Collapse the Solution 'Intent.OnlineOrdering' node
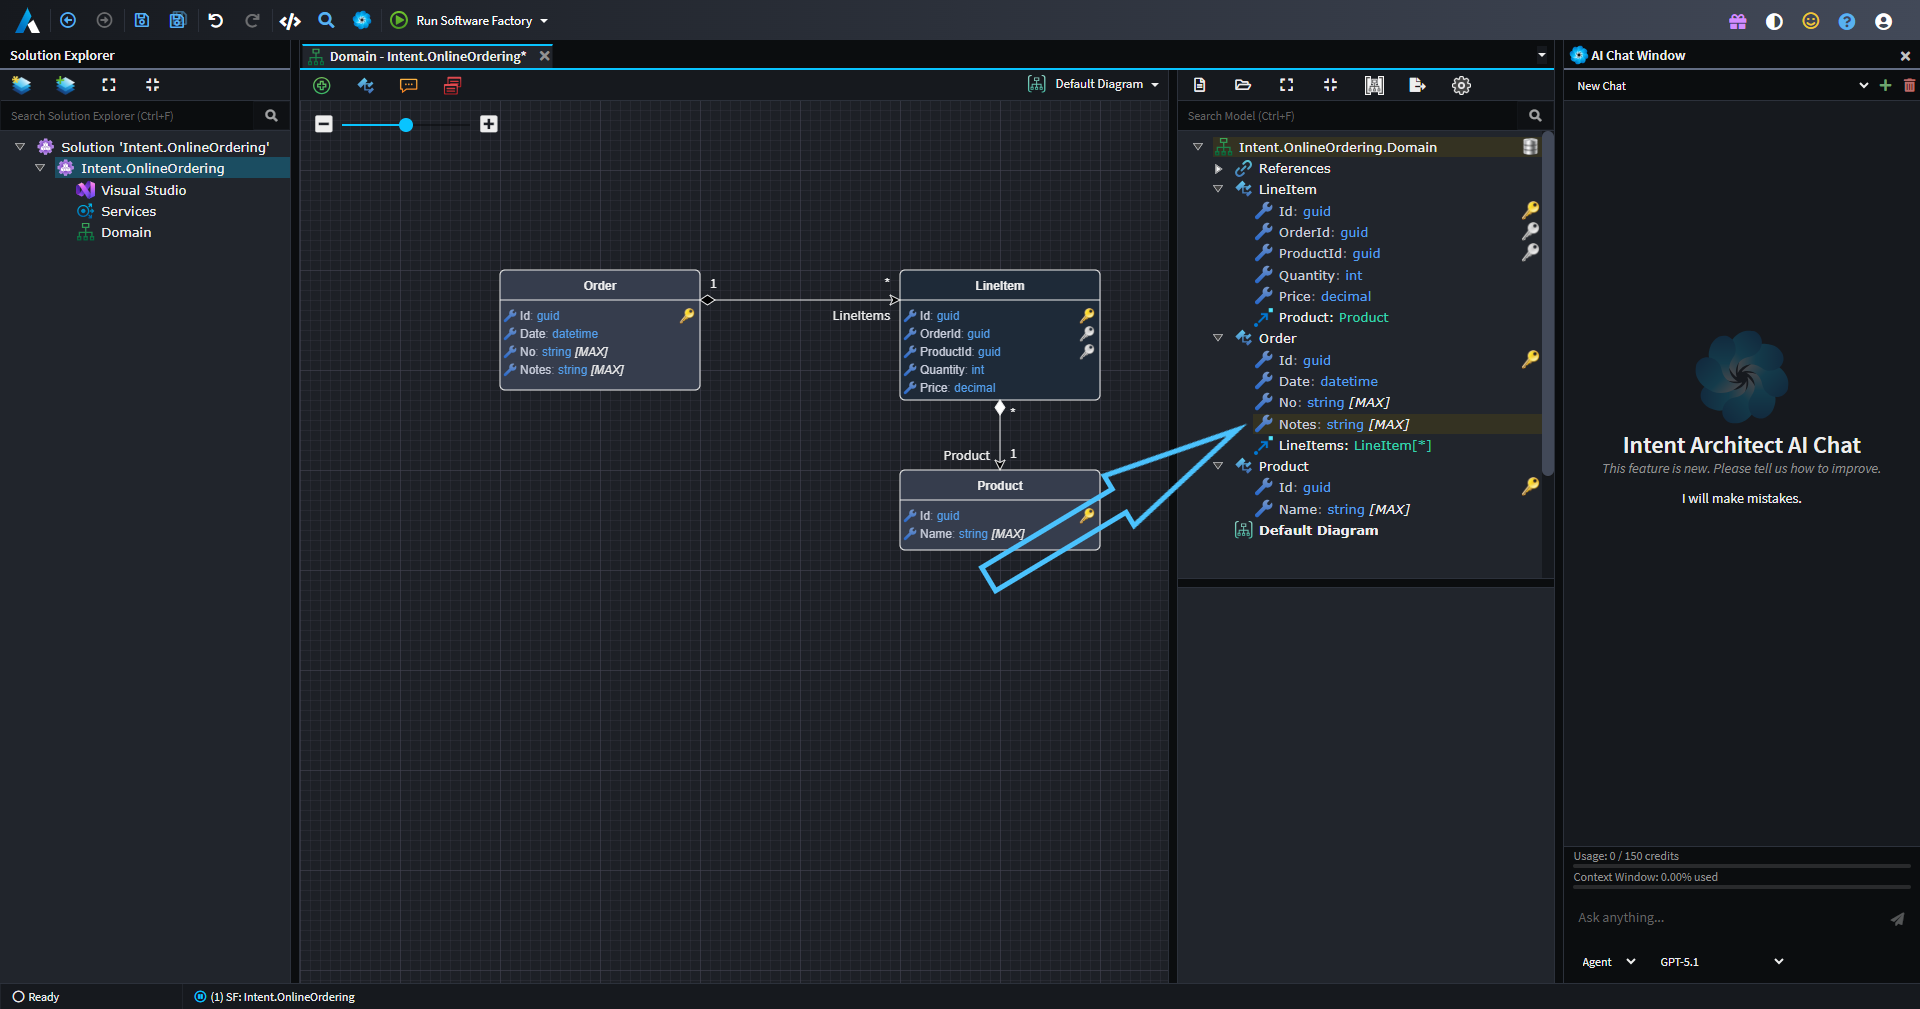 click(20, 147)
